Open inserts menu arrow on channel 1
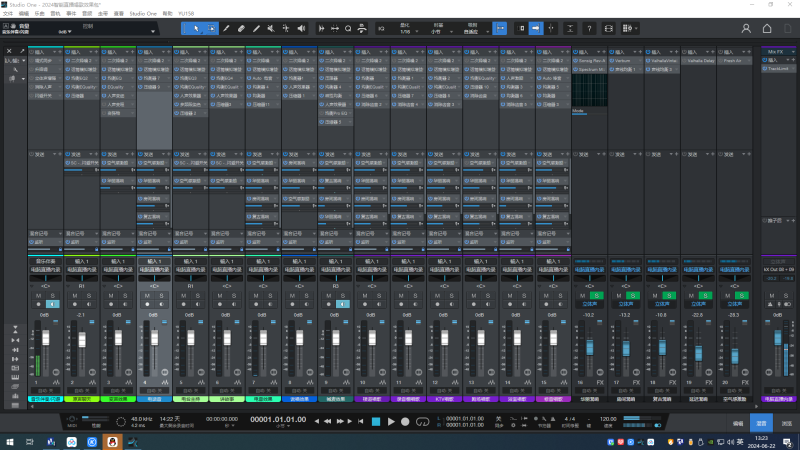 (x=54, y=52)
